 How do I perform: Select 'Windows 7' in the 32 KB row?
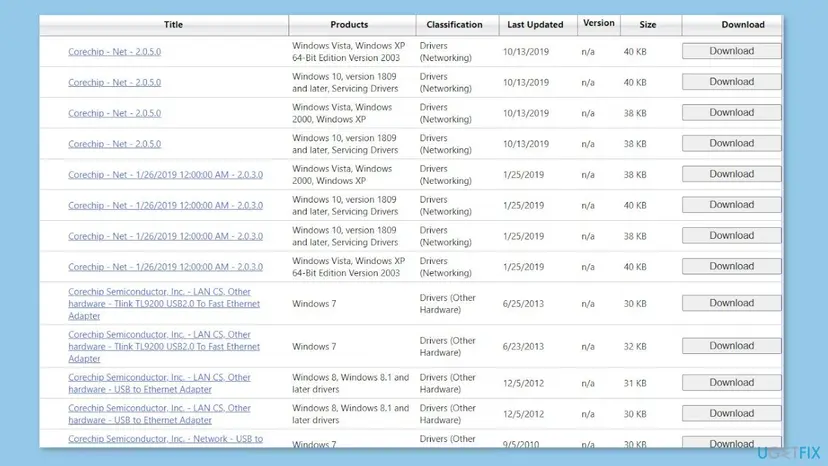[314, 347]
